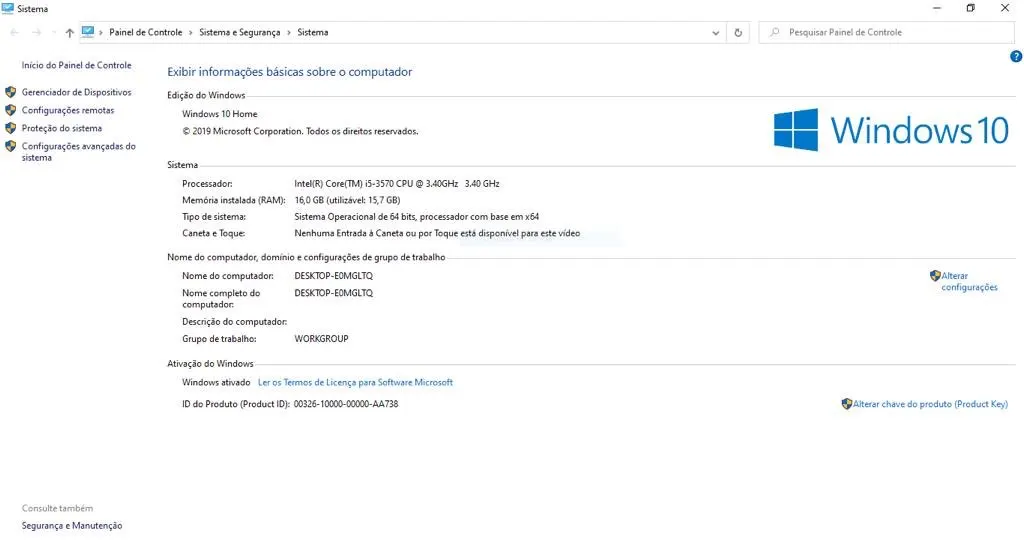Open Segurança e Manutenção
The height and width of the screenshot is (546, 1024).
[x=72, y=525]
